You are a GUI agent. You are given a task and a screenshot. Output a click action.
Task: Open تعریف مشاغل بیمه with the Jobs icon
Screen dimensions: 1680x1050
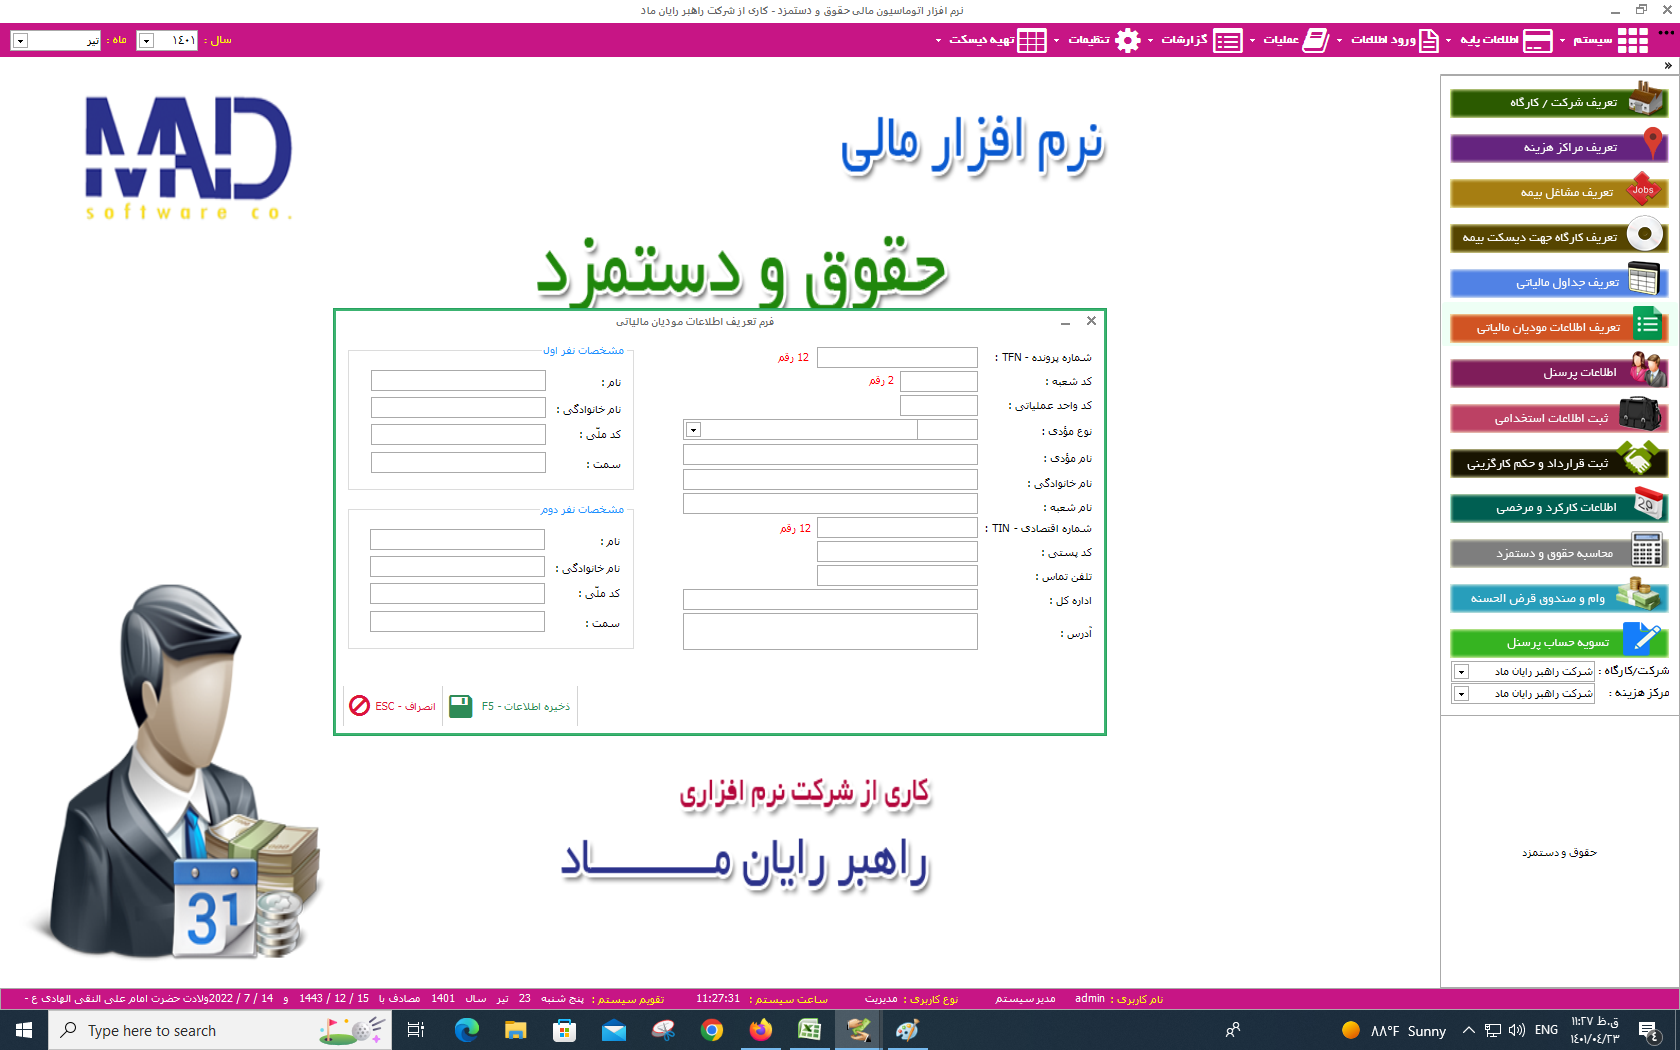click(x=1559, y=192)
